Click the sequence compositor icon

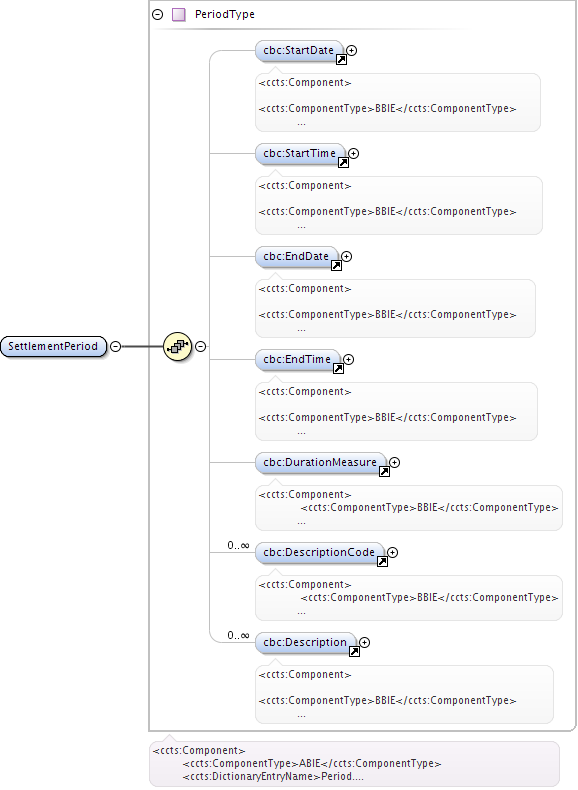(177, 347)
